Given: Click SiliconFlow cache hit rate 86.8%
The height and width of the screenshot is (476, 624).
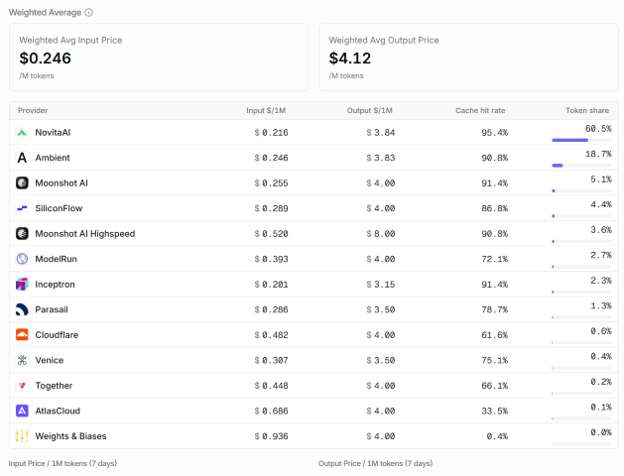Looking at the screenshot, I should [495, 208].
